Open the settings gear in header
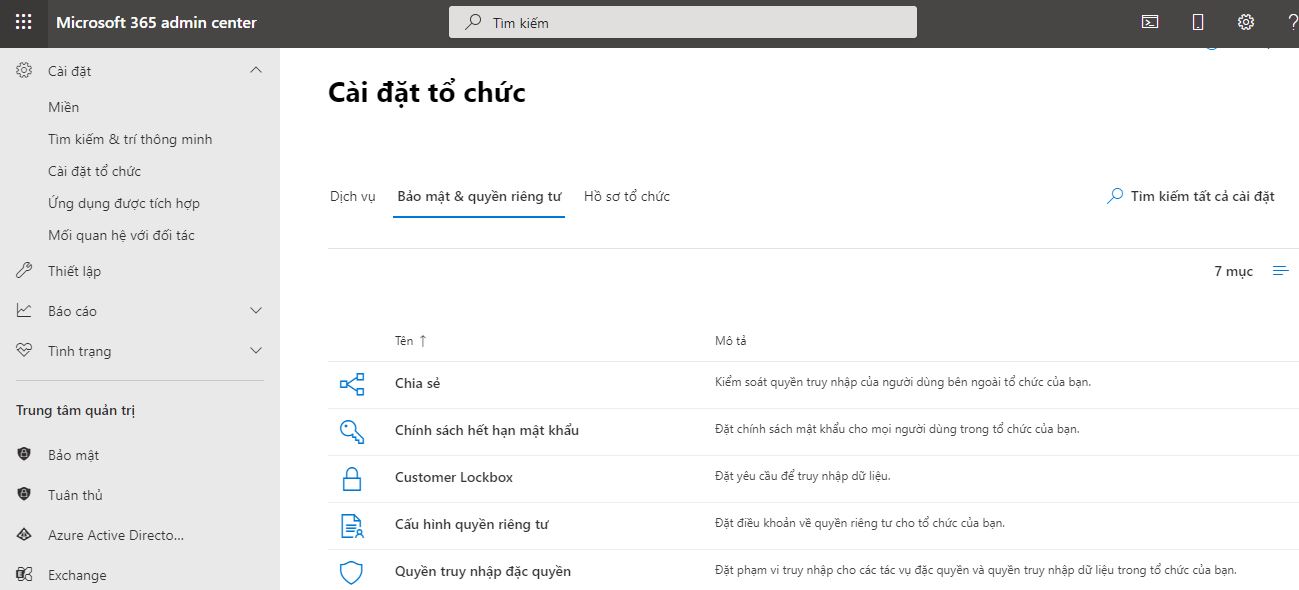 pos(1245,22)
